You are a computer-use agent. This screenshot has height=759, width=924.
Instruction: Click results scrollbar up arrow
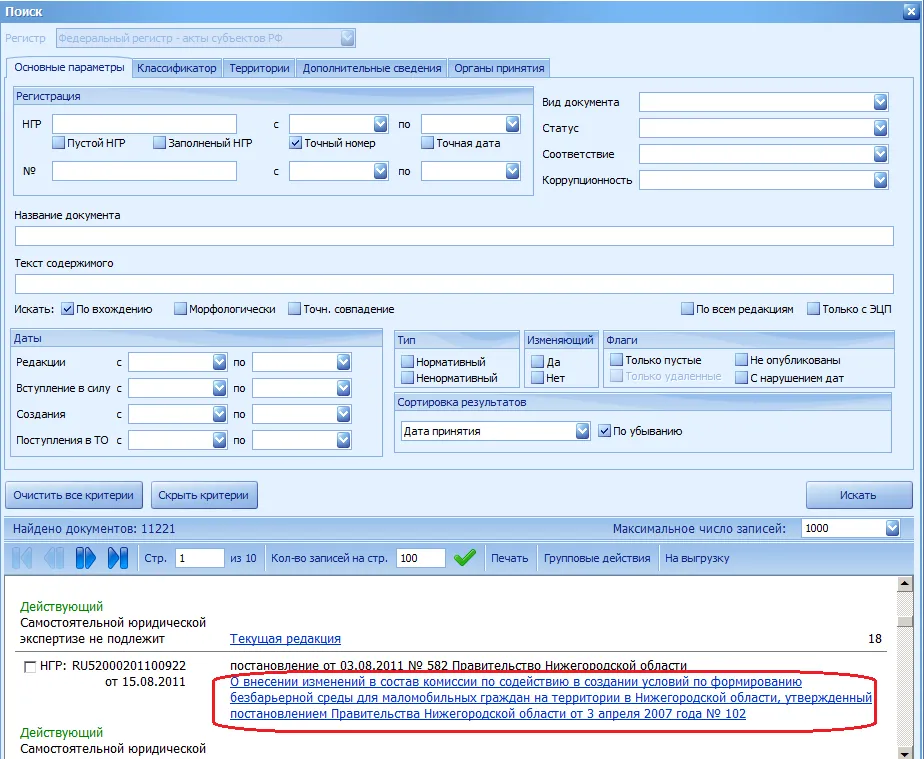pyautogui.click(x=905, y=584)
